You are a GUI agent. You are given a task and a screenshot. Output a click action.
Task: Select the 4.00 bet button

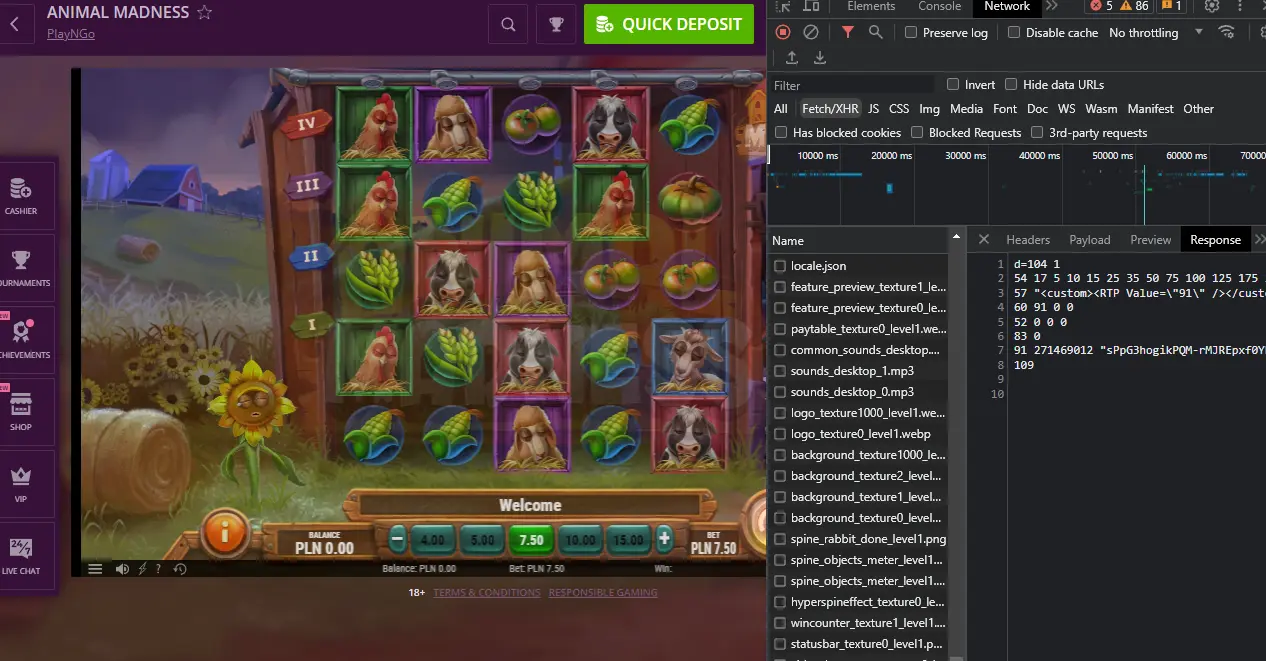tap(433, 540)
